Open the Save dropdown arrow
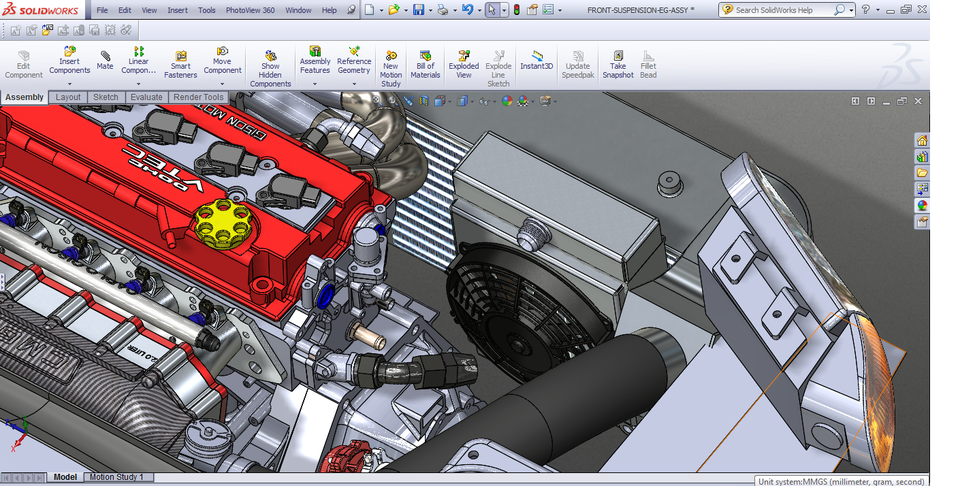Image resolution: width=960 pixels, height=486 pixels. click(x=430, y=10)
